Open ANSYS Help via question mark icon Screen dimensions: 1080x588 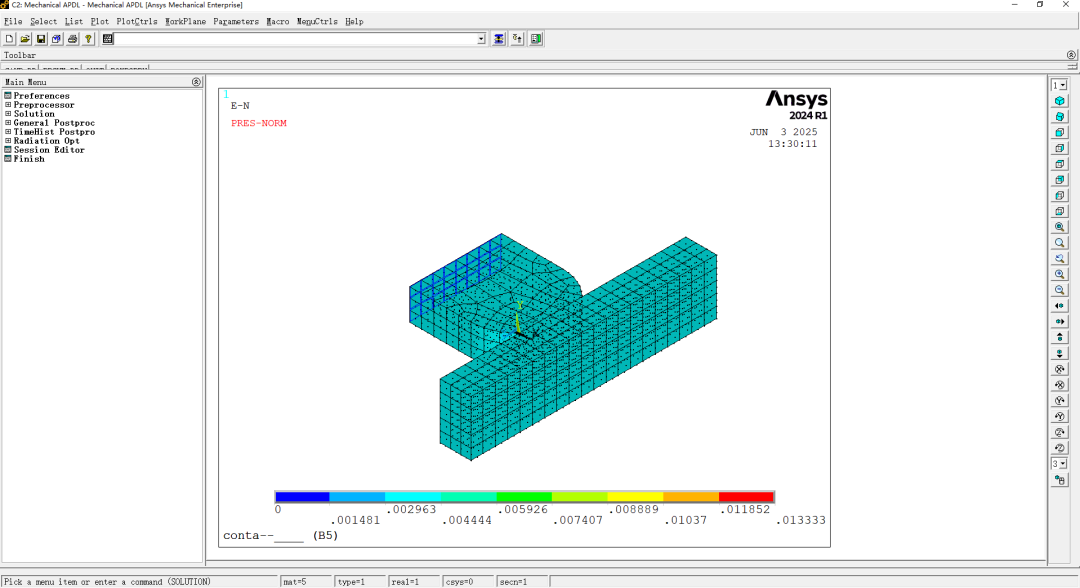click(89, 39)
